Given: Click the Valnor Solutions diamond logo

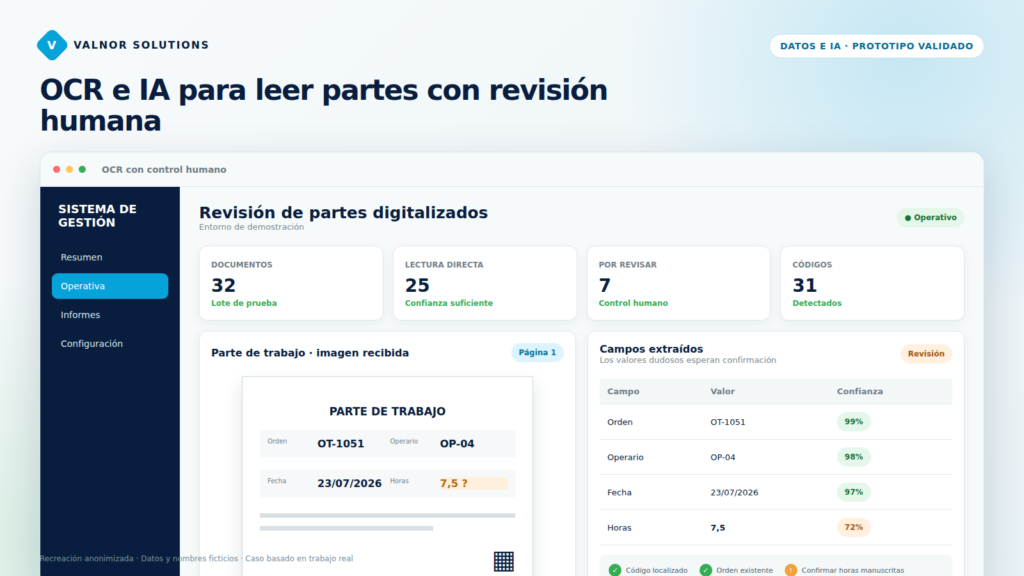Looking at the screenshot, I should click(52, 45).
